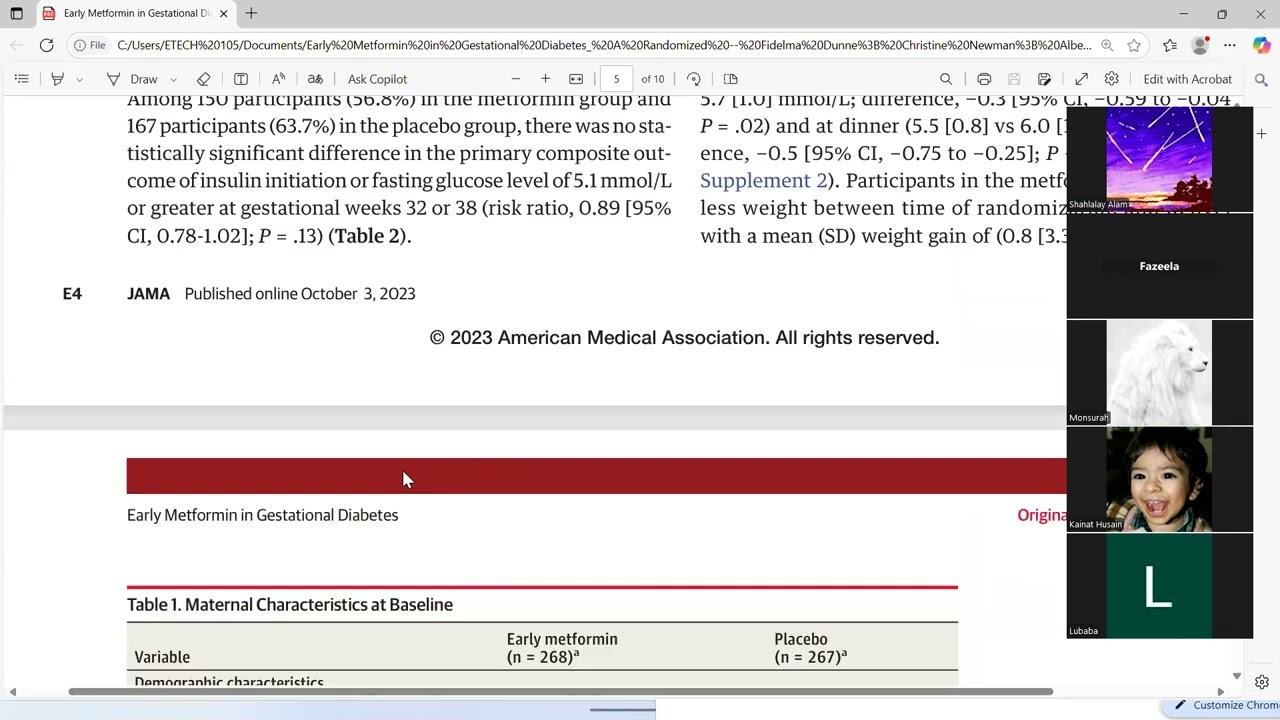Image resolution: width=1280 pixels, height=720 pixels.
Task: Activate the Draw pen tool
Action: 132,79
